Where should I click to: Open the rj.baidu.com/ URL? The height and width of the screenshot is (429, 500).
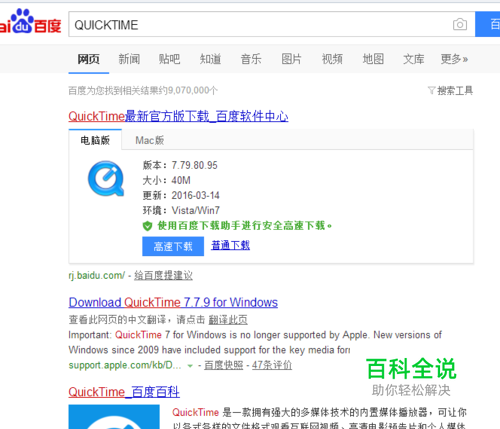coord(97,275)
